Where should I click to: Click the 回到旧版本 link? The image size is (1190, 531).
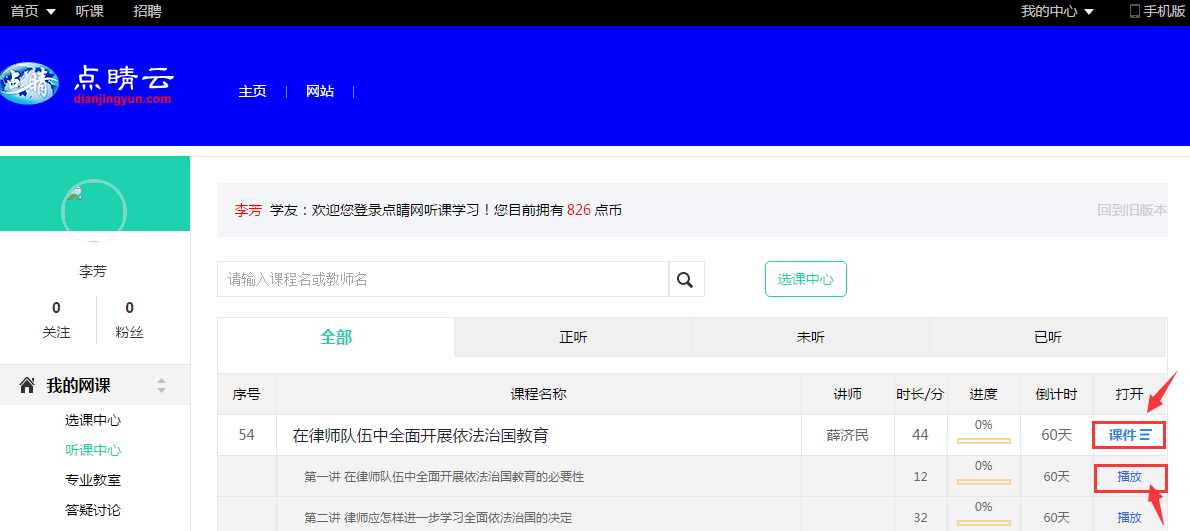point(1132,210)
